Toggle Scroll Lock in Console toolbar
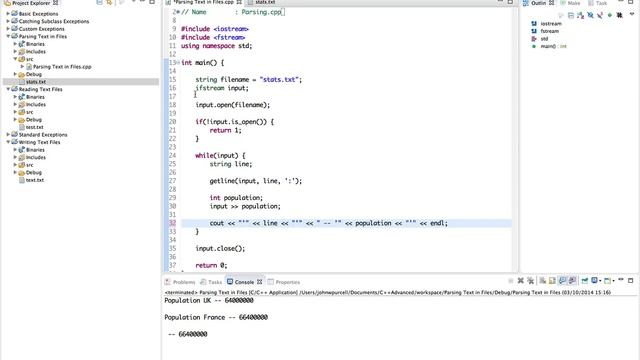Viewport: 640px width, 360px height. pyautogui.click(x=552, y=280)
